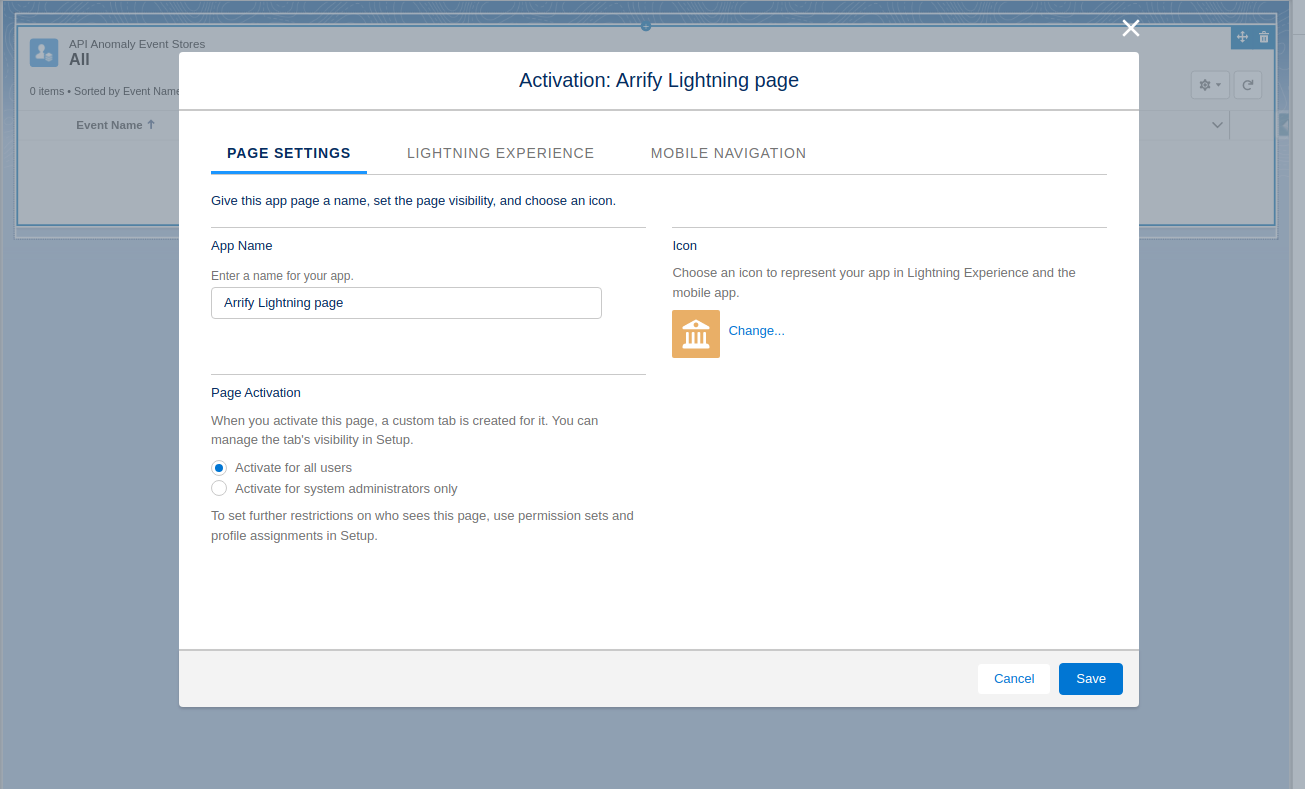Click the API Anomaly Event Stores label
The width and height of the screenshot is (1305, 789).
click(x=137, y=44)
